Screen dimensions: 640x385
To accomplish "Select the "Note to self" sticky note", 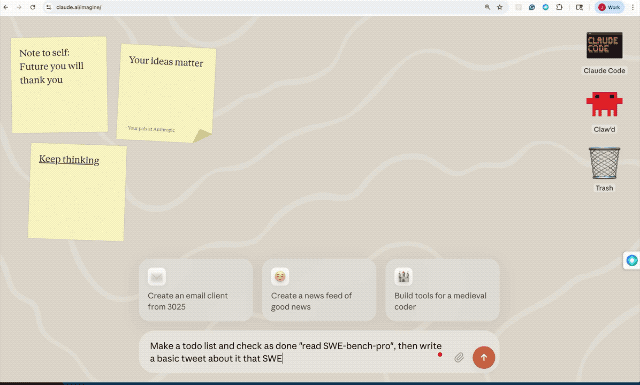I will click(60, 85).
